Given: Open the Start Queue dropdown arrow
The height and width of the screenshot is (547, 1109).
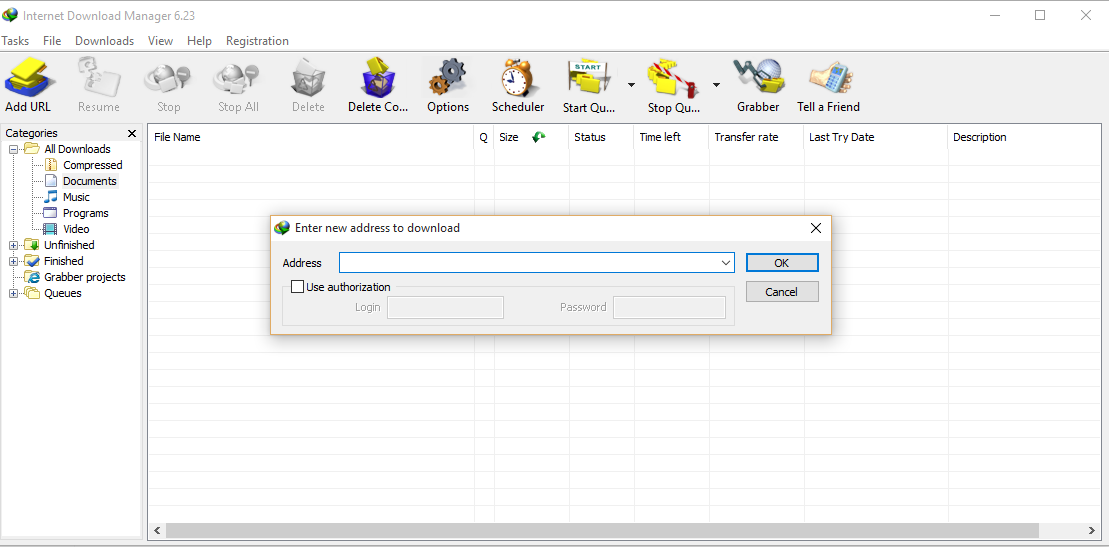Looking at the screenshot, I should click(631, 85).
